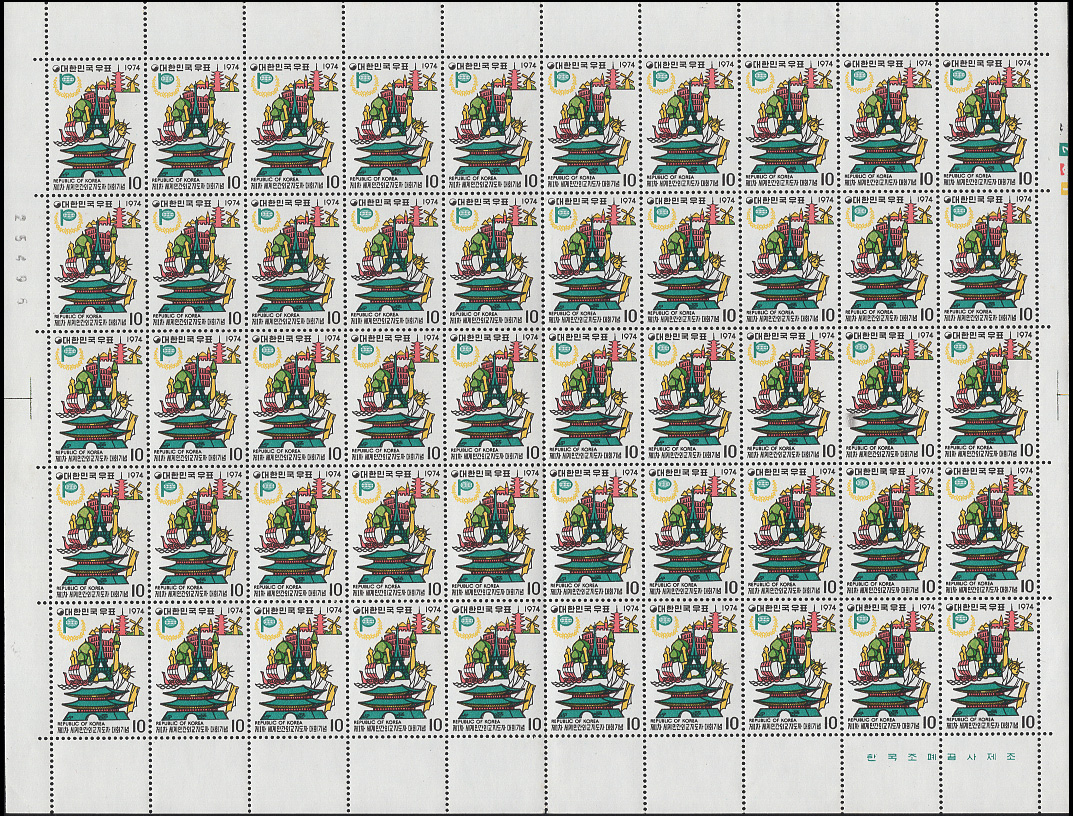Click the green color check mark in margin
The width and height of the screenshot is (1073, 816).
1063,149
